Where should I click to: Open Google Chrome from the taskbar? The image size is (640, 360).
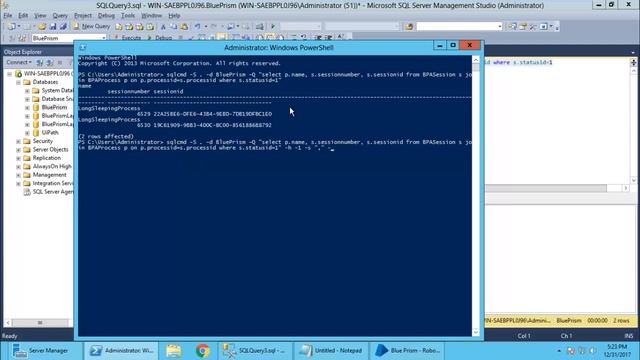click(x=202, y=351)
